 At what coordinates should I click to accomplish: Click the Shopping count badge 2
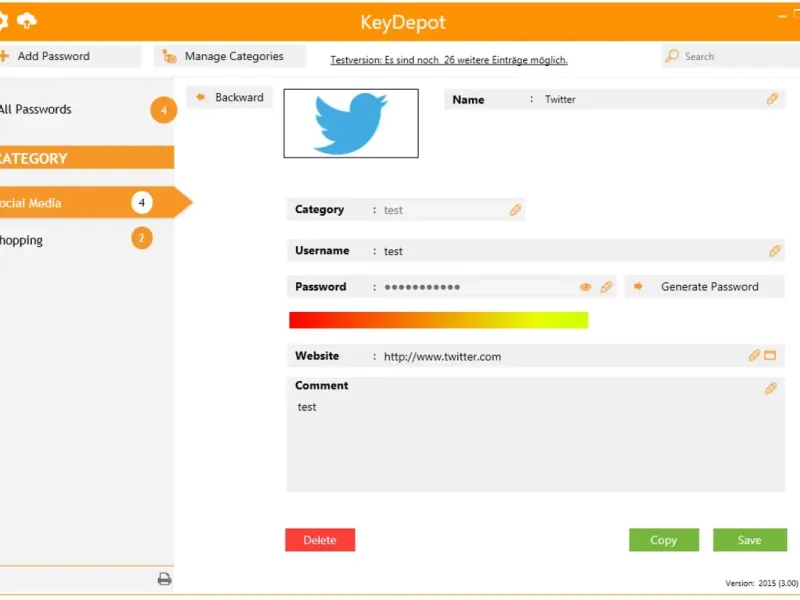(142, 238)
